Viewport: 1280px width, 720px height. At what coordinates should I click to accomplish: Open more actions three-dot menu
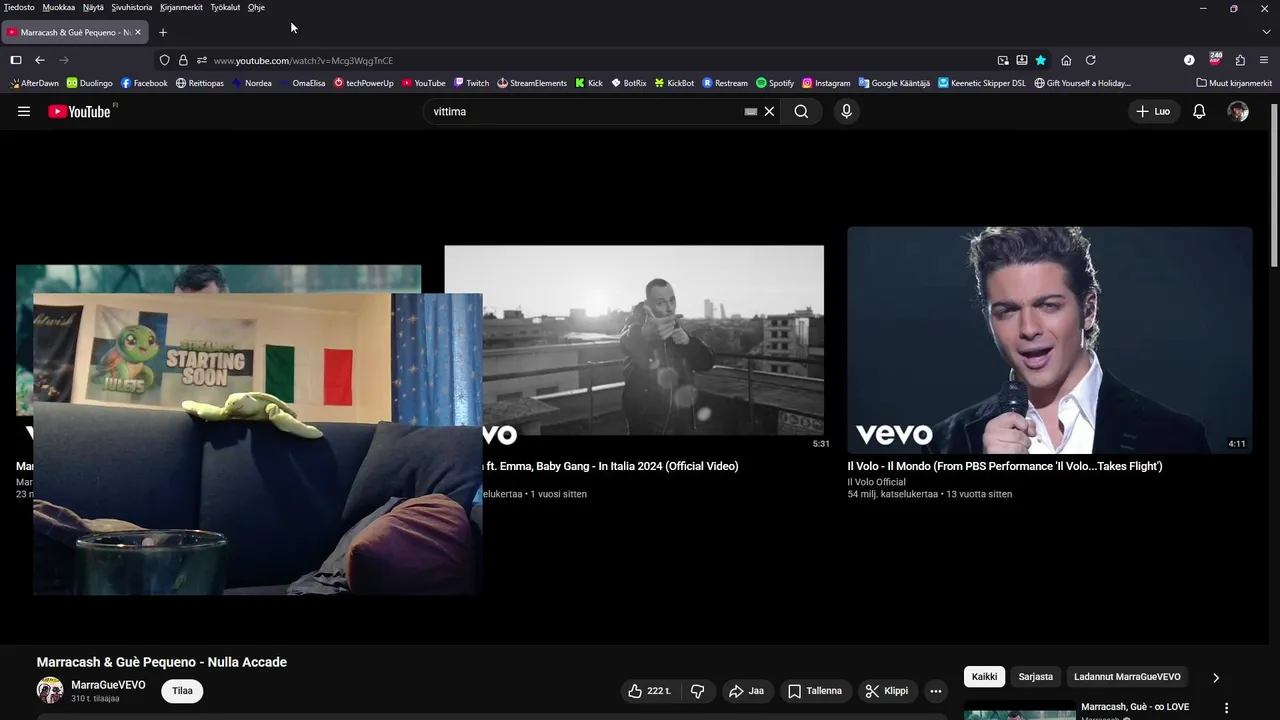click(x=935, y=691)
